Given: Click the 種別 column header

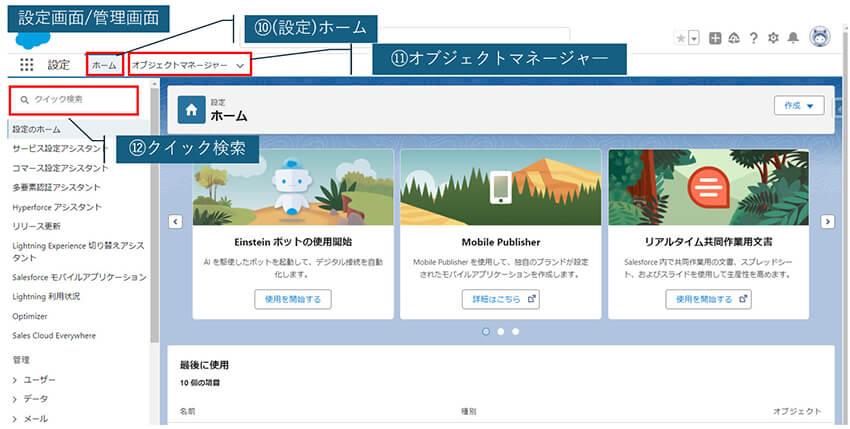Looking at the screenshot, I should pos(468,412).
